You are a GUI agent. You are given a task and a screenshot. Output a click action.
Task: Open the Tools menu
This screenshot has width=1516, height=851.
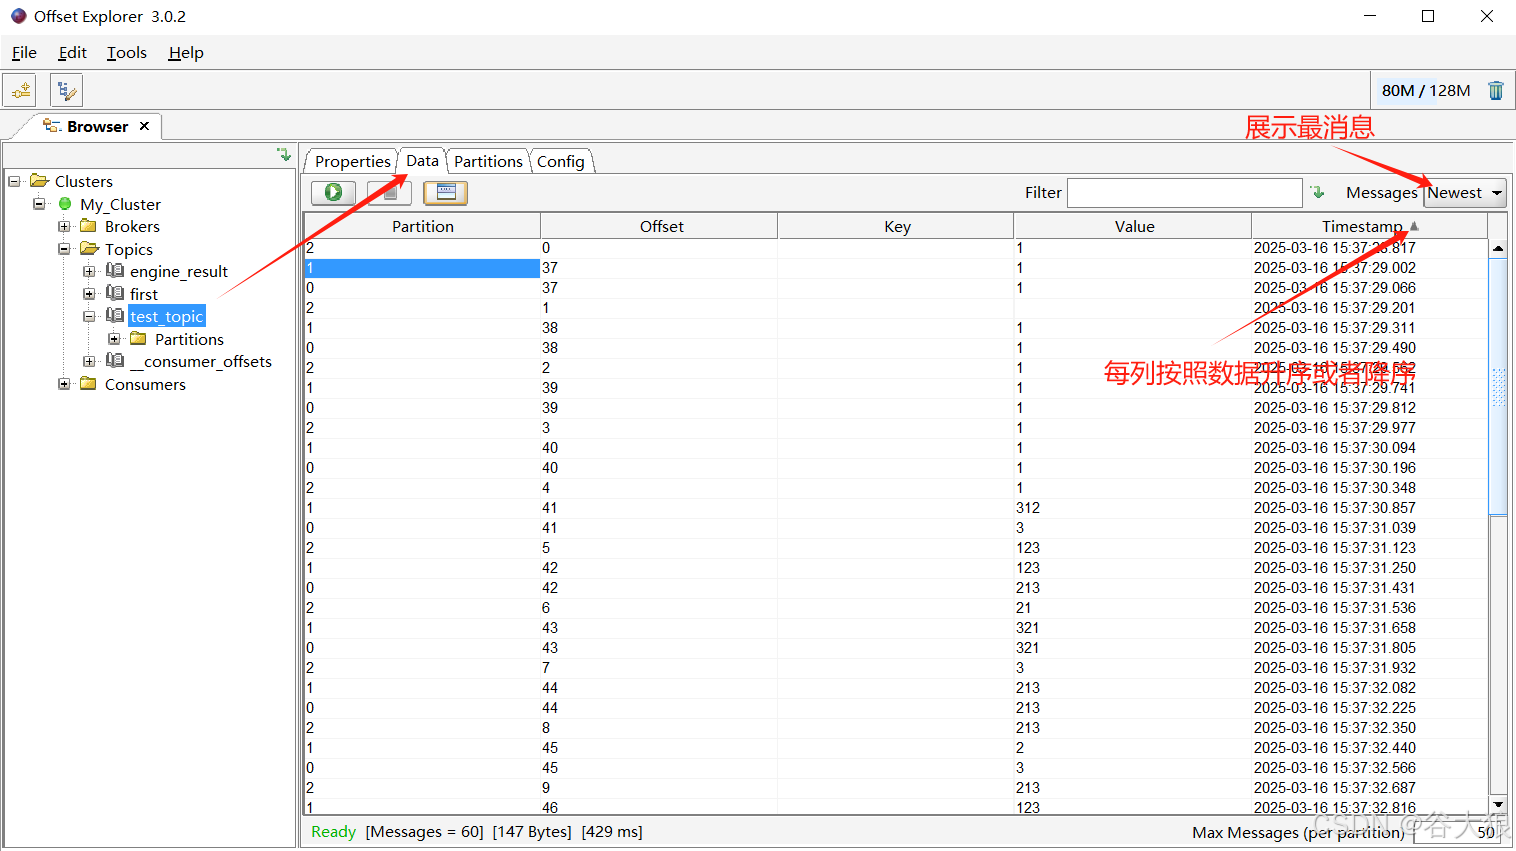[x=127, y=53]
